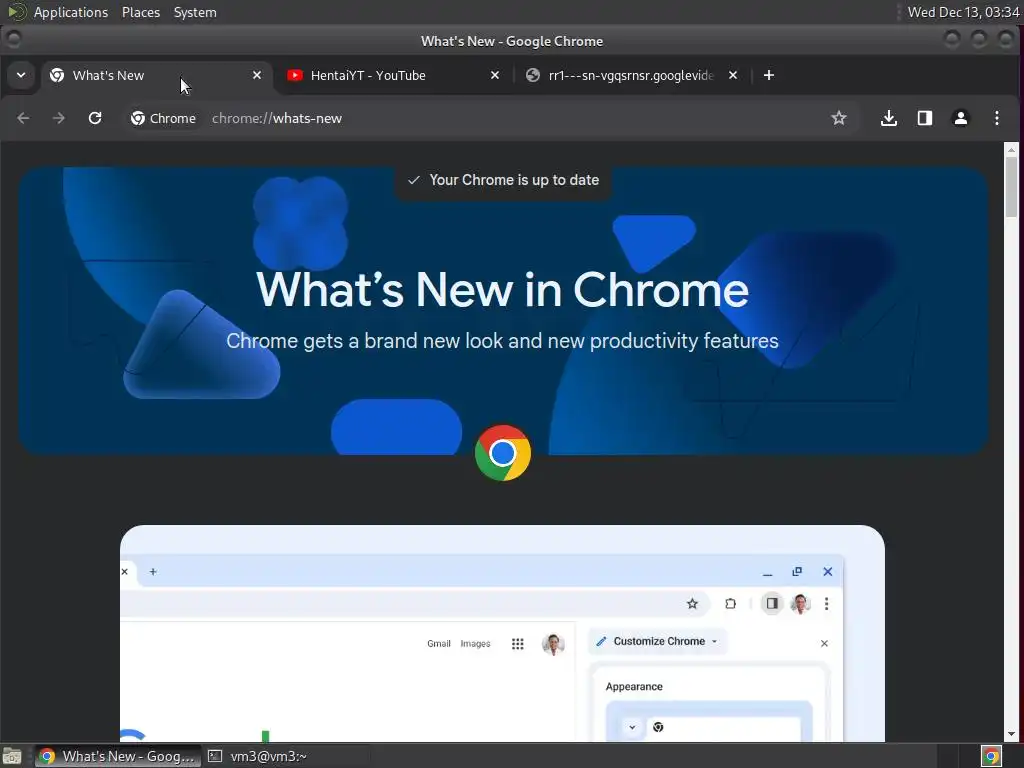Click the profile photo in preview toolbar
The height and width of the screenshot is (768, 1024).
(x=801, y=603)
